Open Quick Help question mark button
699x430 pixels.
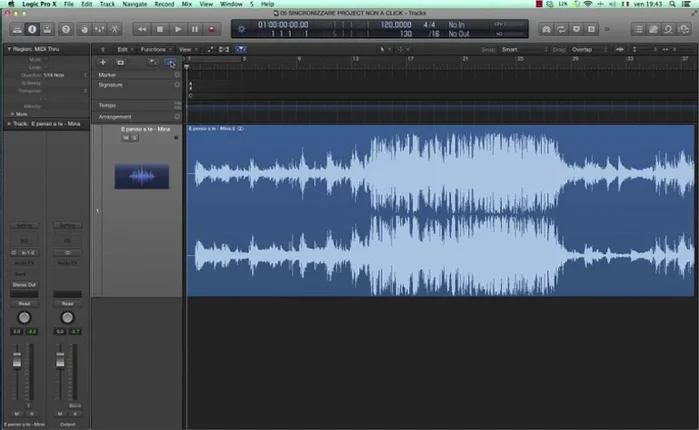(65, 30)
